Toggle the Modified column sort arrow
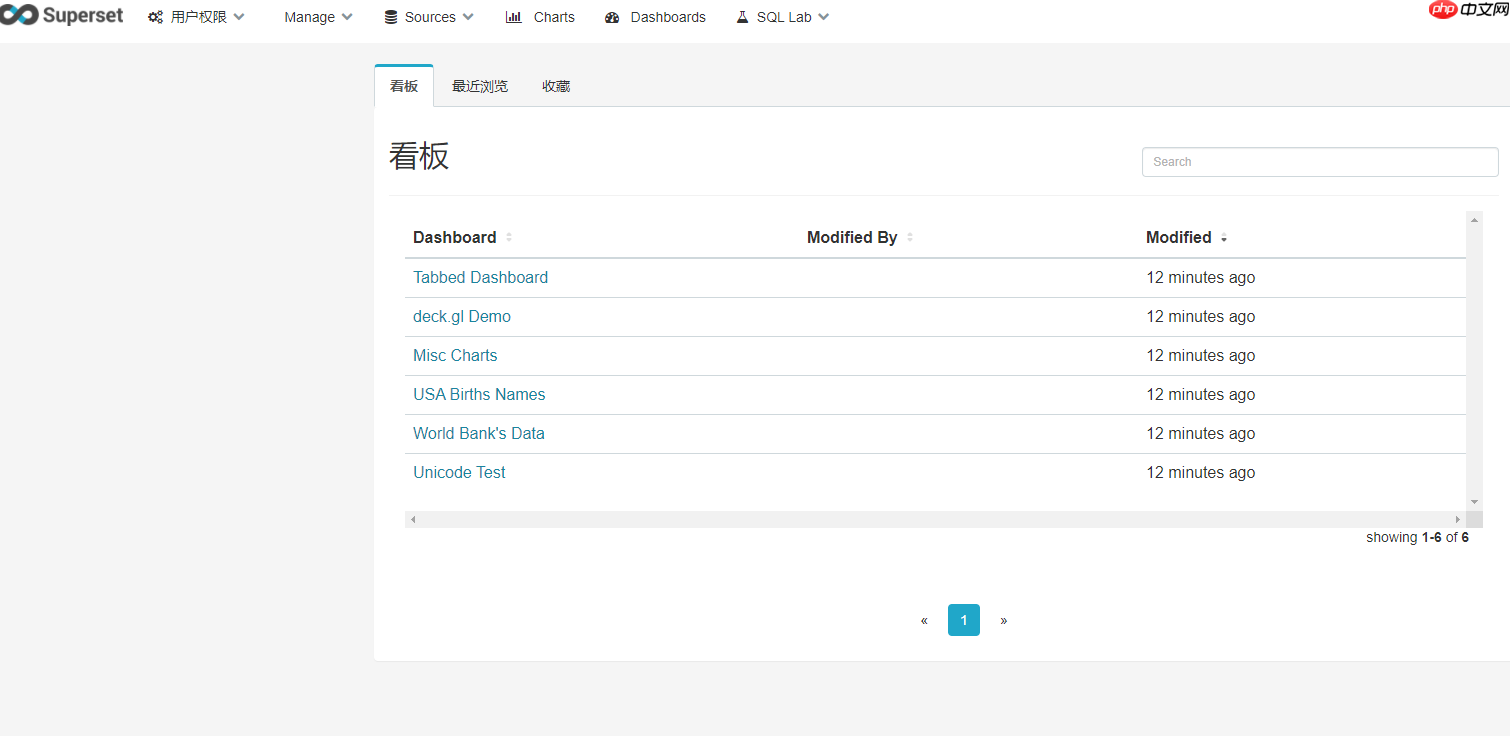 coord(1224,238)
